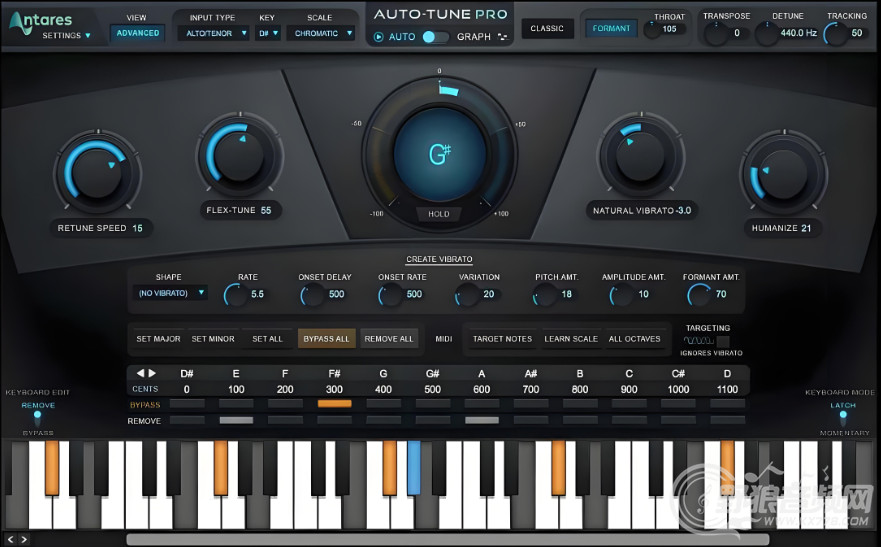The image size is (881, 547).
Task: Click the Onset Delay knob
Action: coord(313,294)
